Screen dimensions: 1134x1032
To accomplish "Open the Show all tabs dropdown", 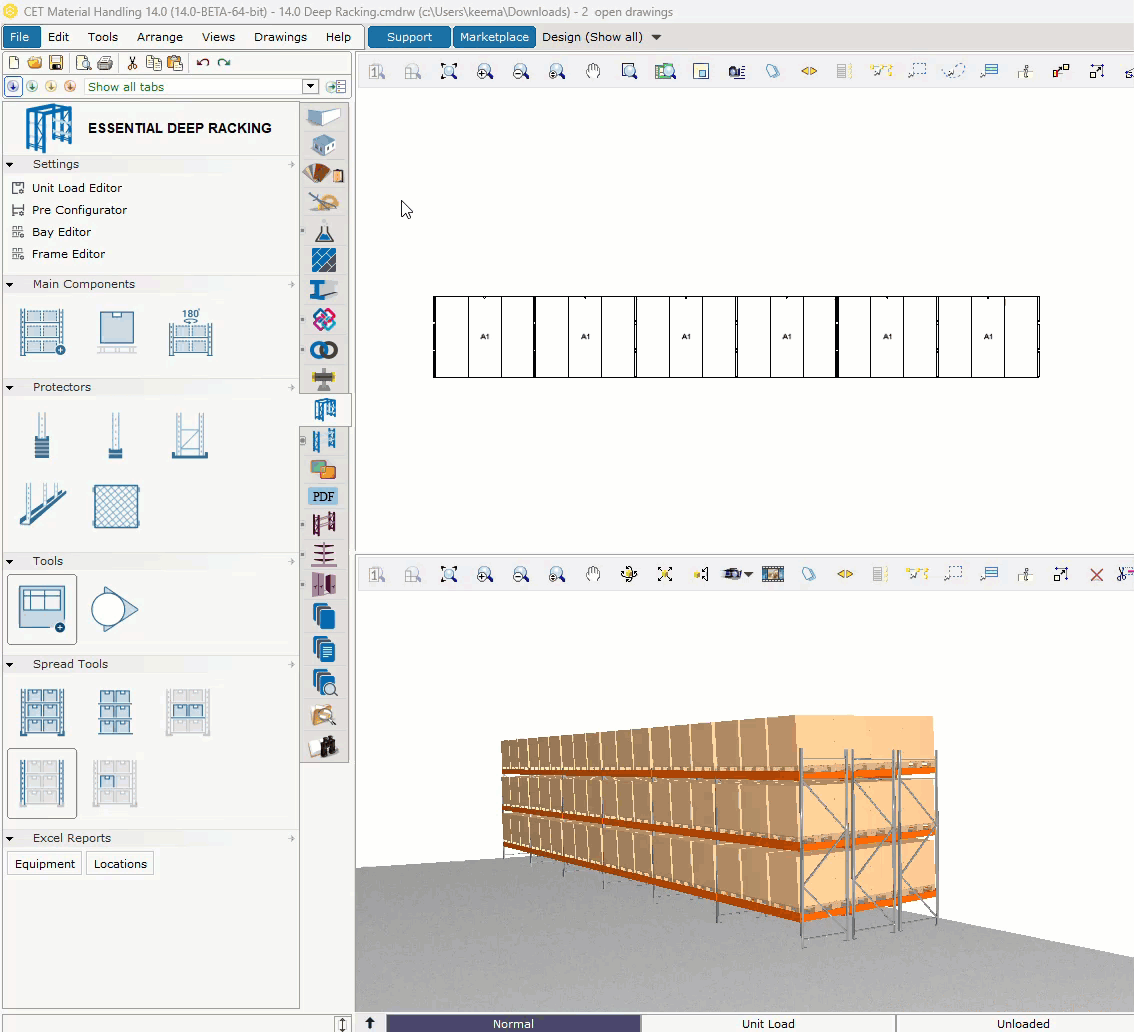I will point(310,87).
